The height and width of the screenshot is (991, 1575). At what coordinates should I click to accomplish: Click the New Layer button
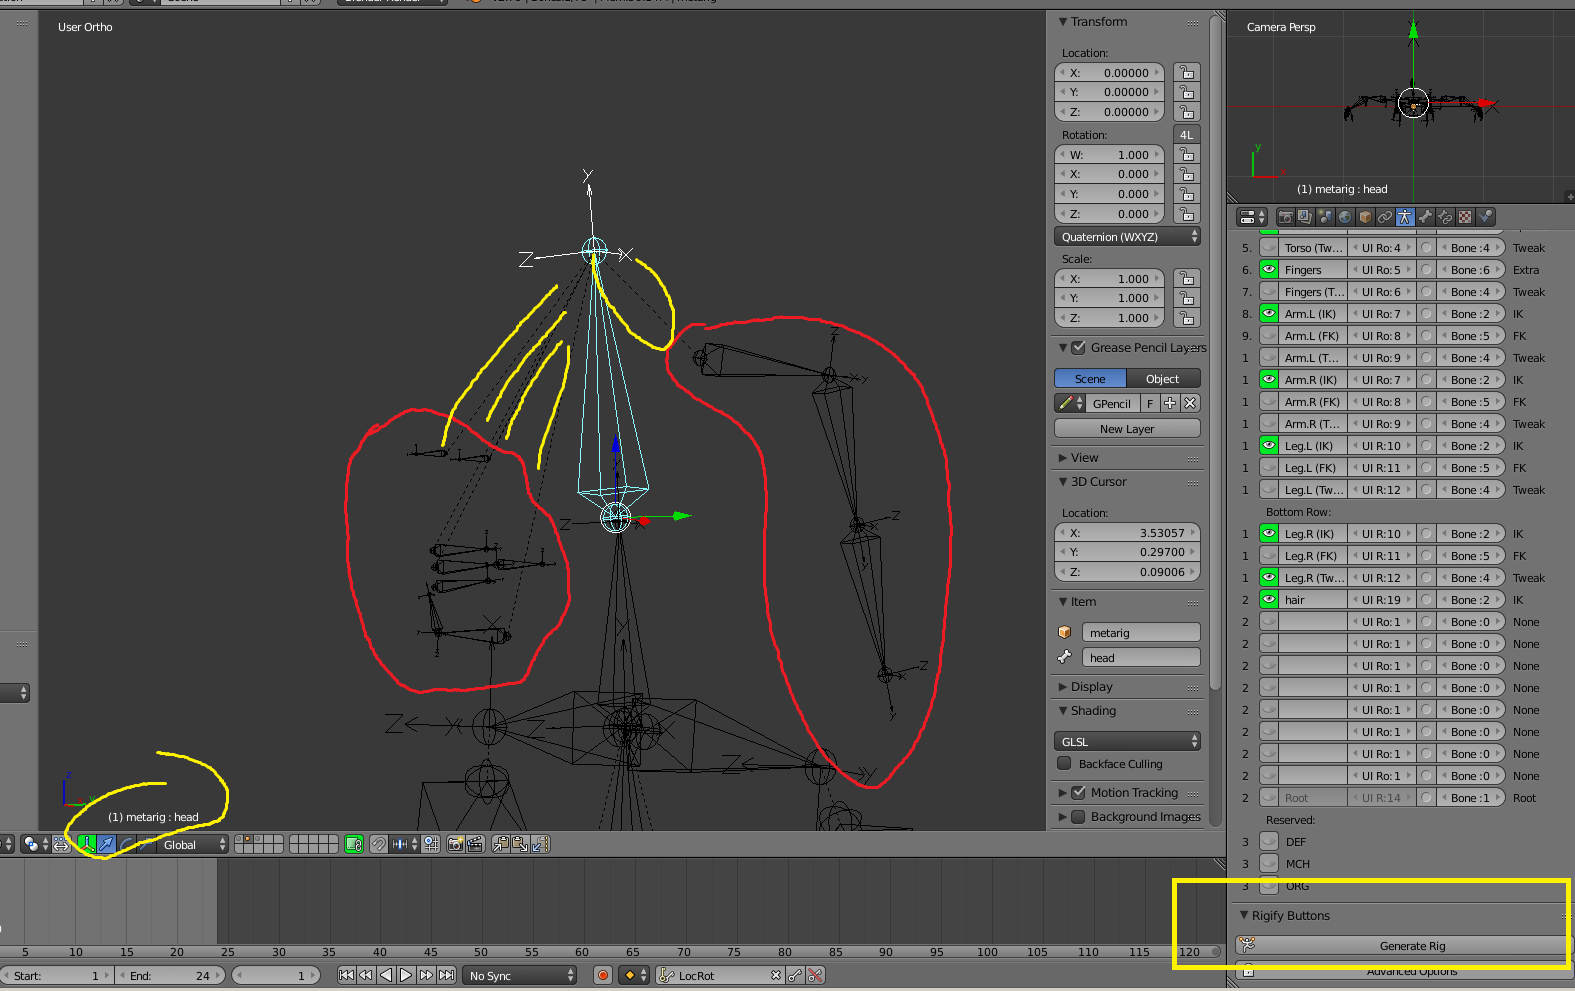(1127, 429)
